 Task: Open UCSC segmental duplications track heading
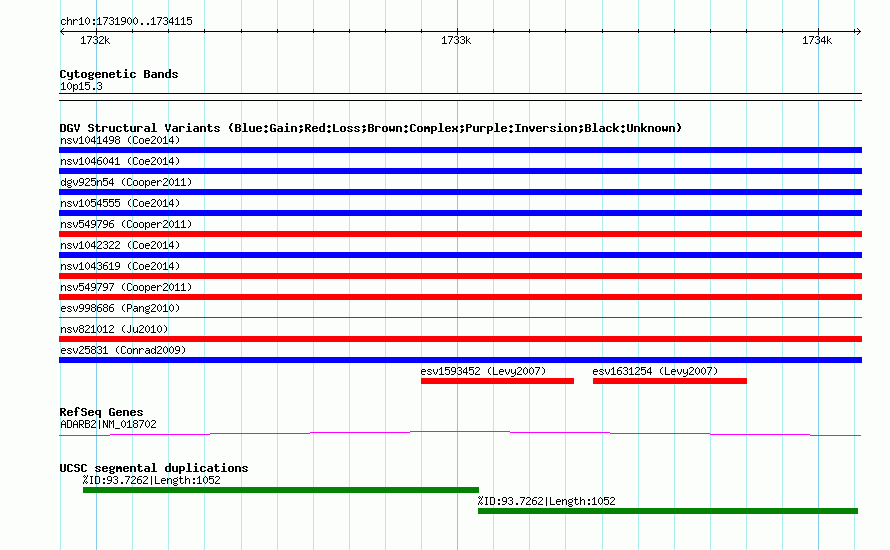(154, 468)
